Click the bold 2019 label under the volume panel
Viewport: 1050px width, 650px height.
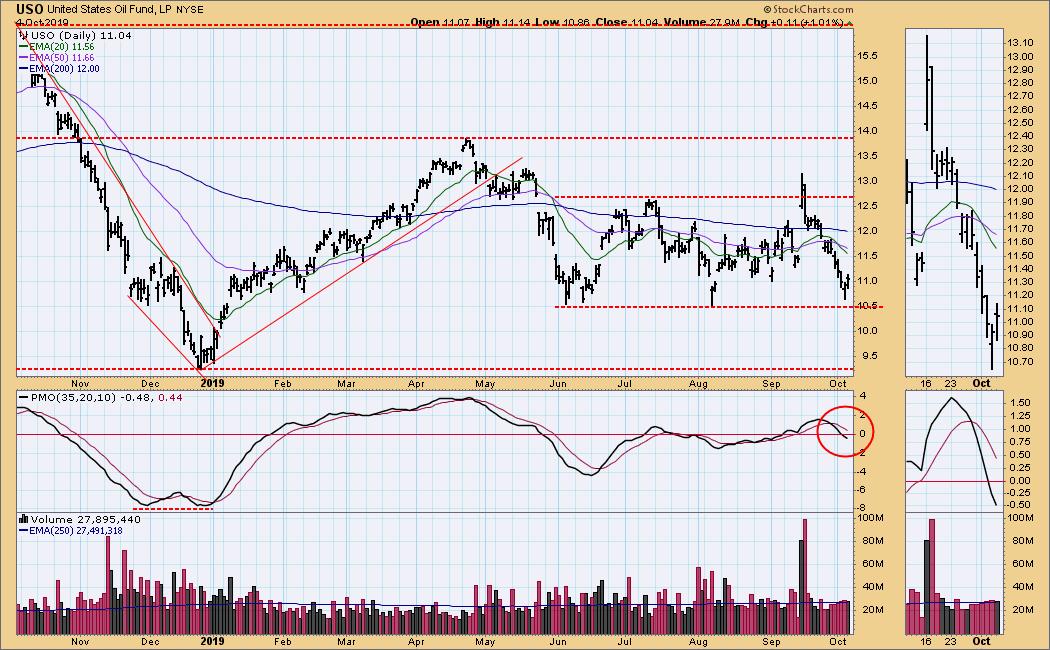click(x=212, y=641)
